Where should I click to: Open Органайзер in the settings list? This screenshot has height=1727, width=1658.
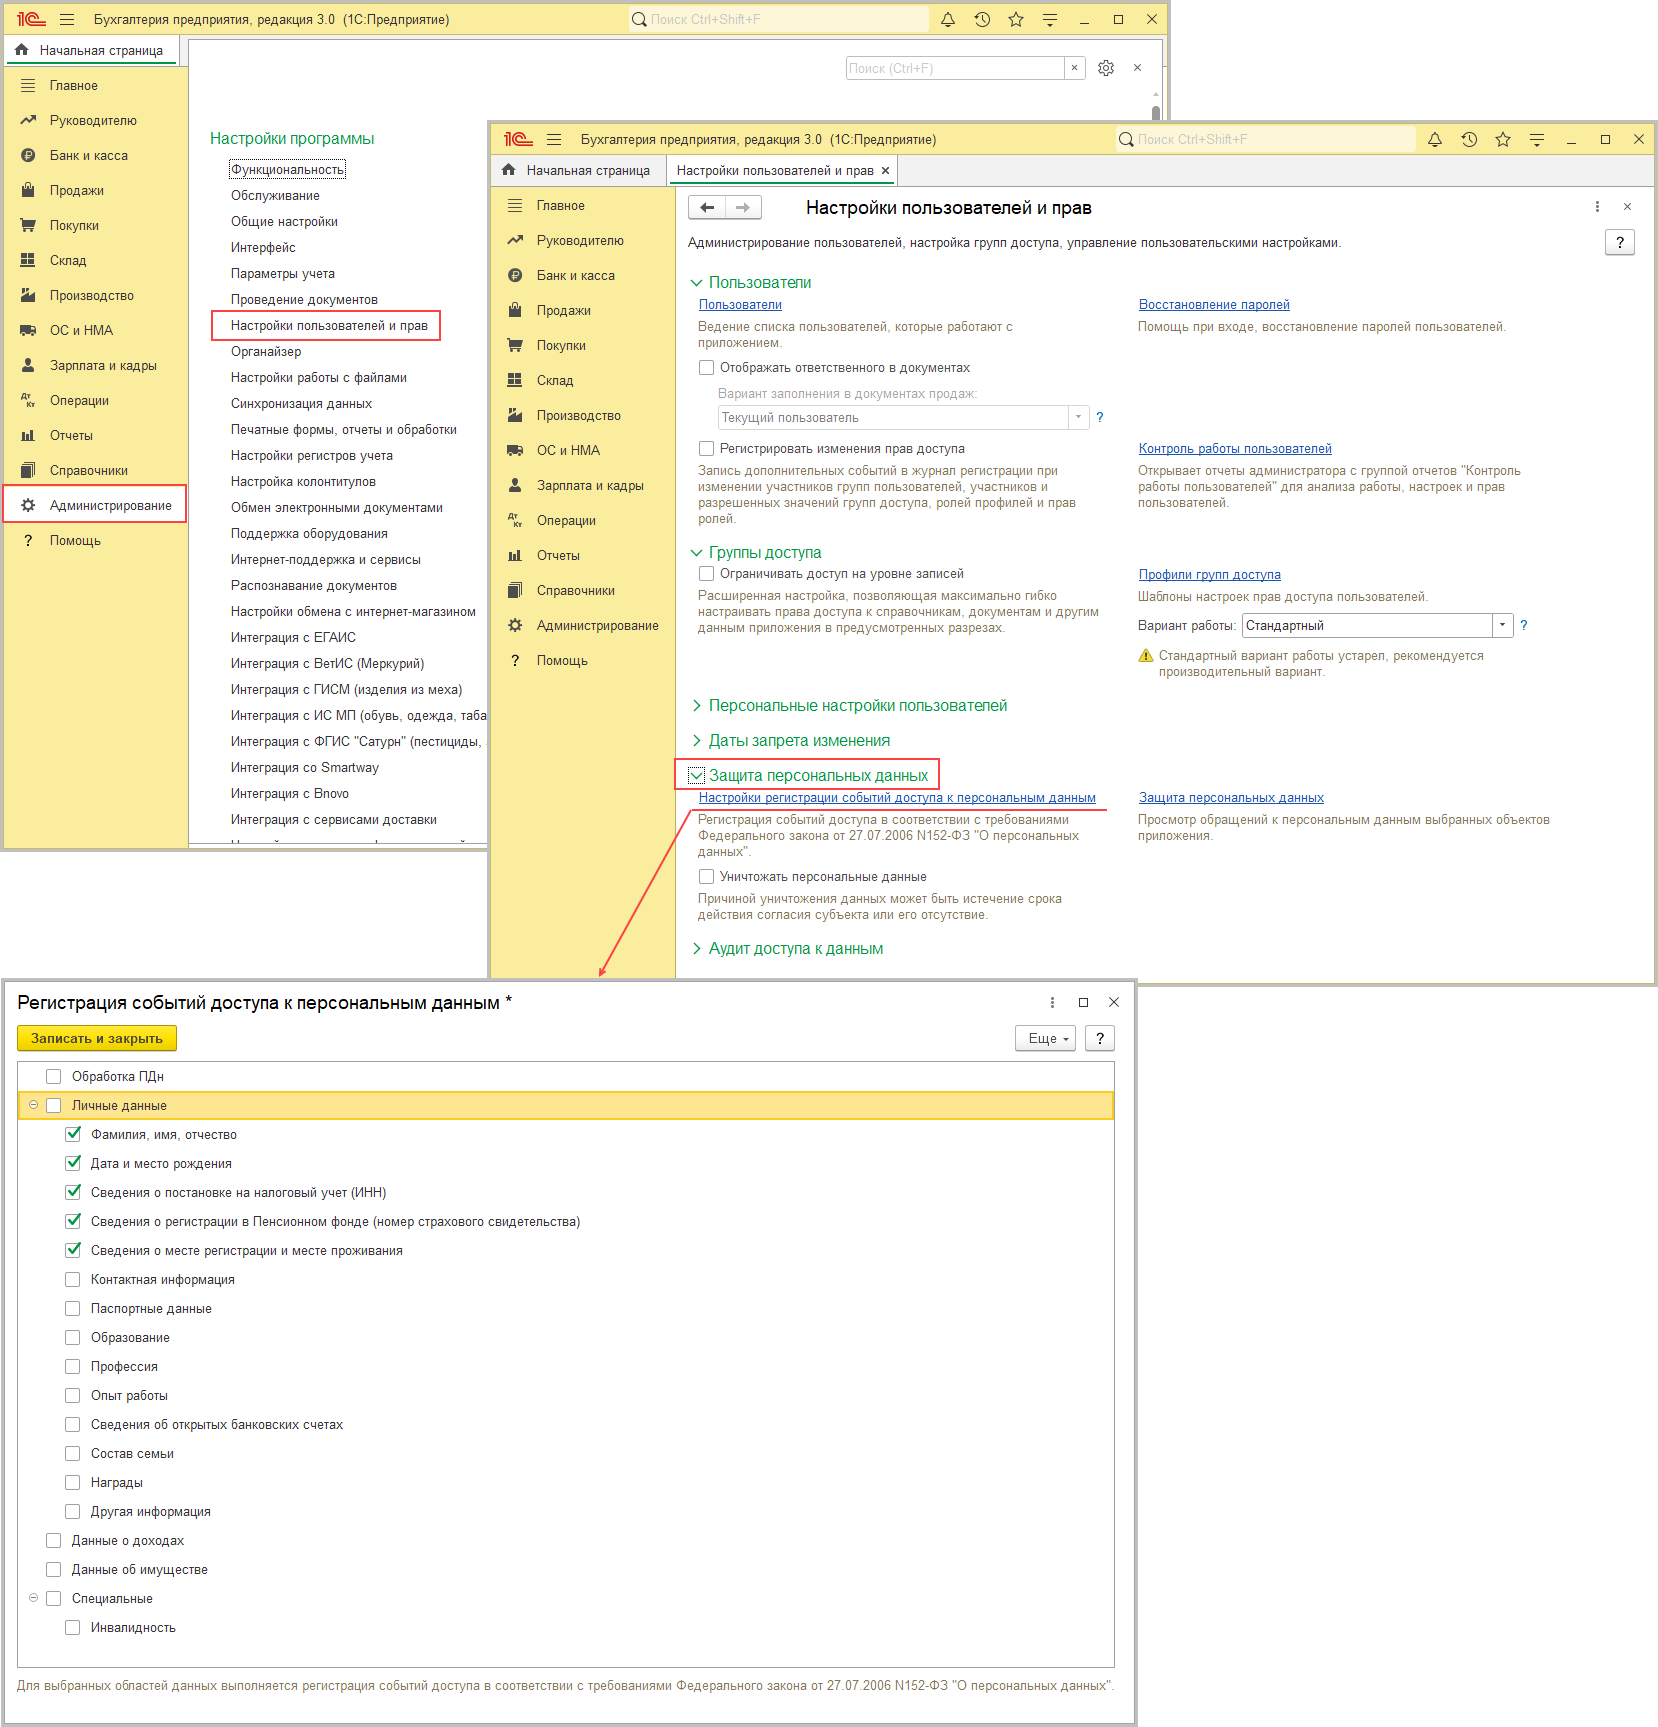click(266, 352)
